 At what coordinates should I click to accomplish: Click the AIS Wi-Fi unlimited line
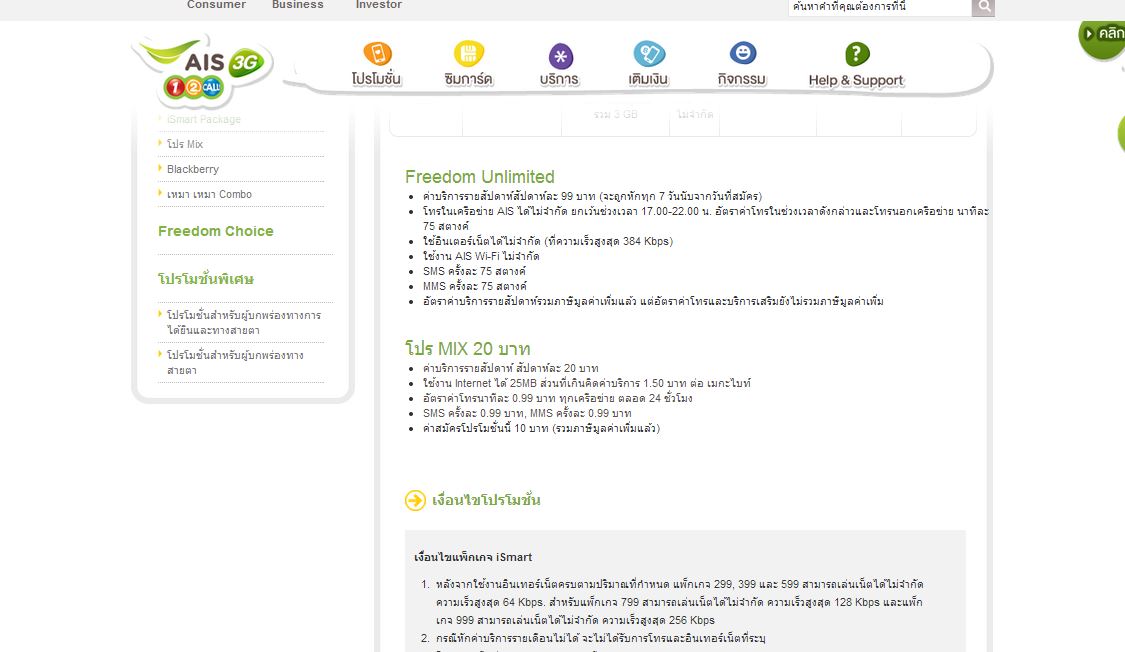(x=481, y=256)
